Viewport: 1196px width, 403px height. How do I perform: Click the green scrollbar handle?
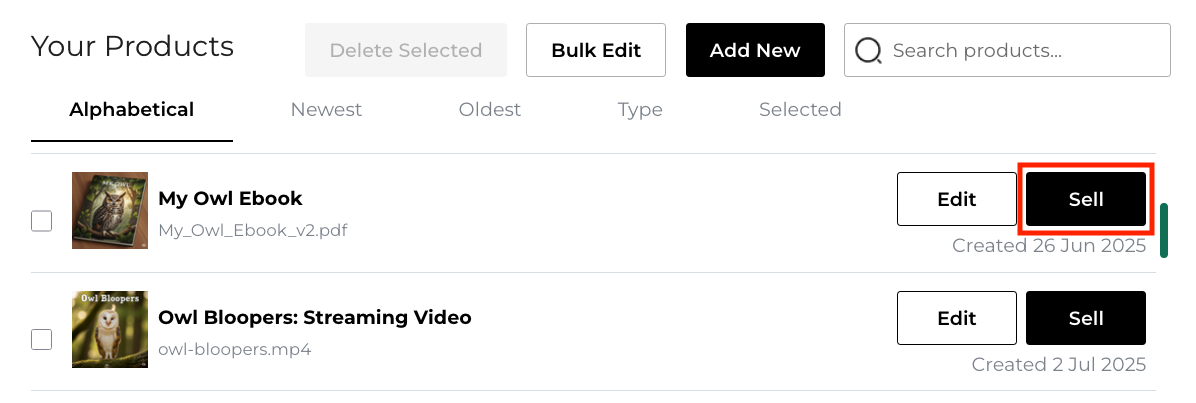pyautogui.click(x=1164, y=230)
